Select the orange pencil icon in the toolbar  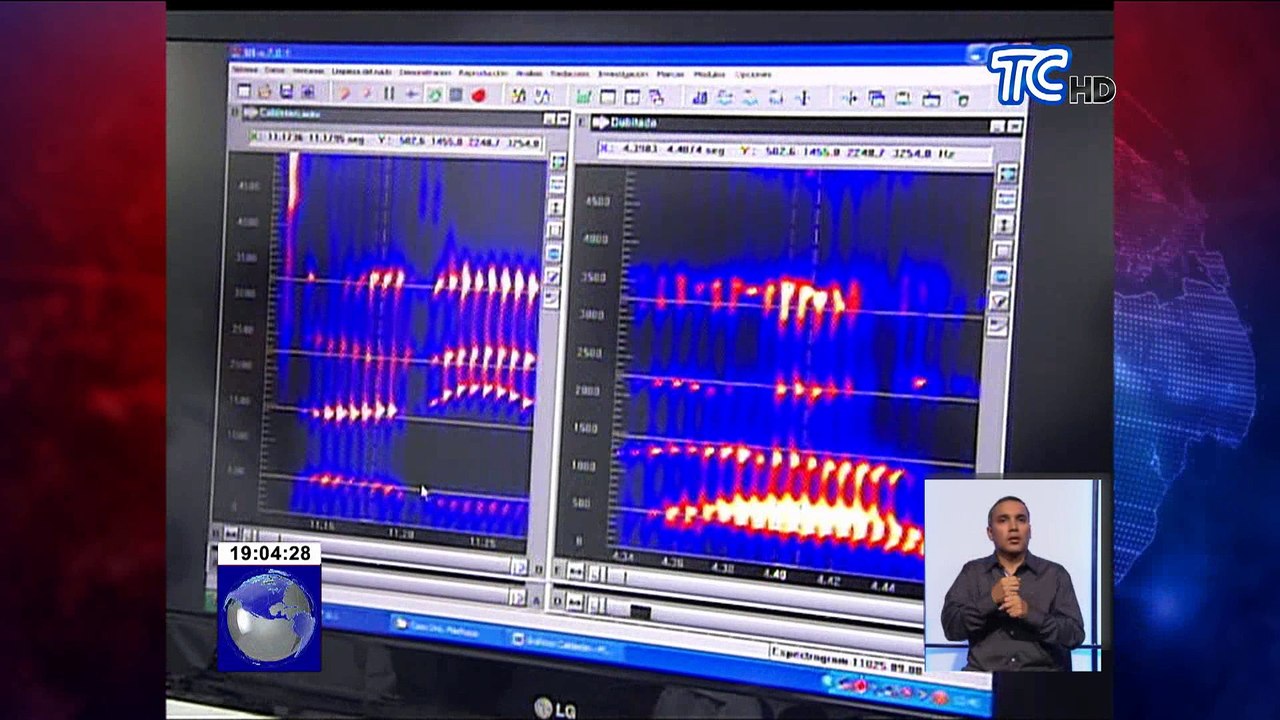[x=344, y=93]
